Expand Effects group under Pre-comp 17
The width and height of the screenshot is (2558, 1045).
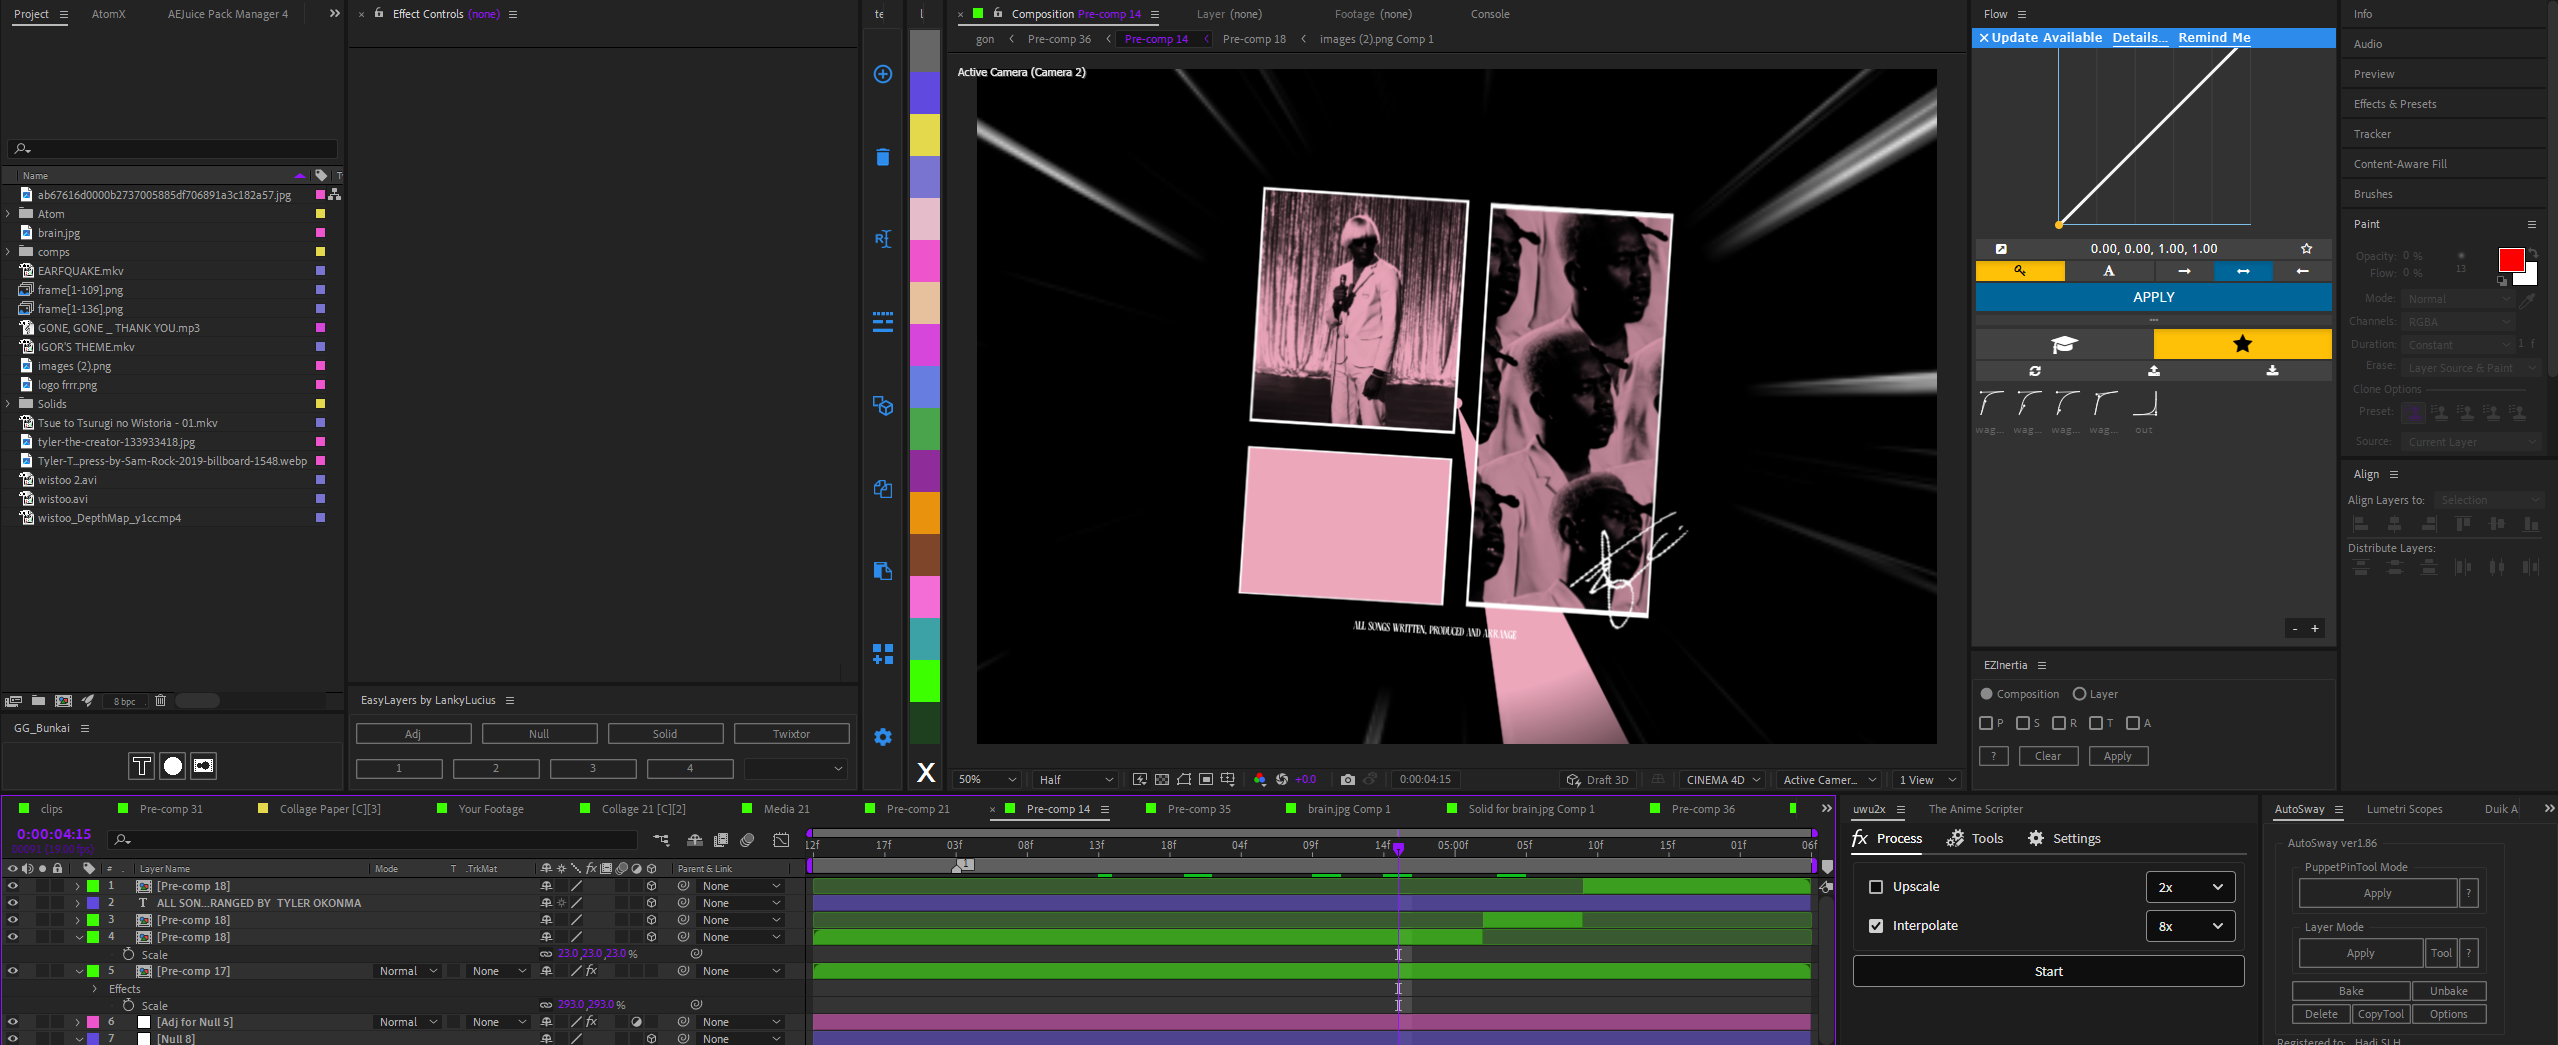coord(95,989)
